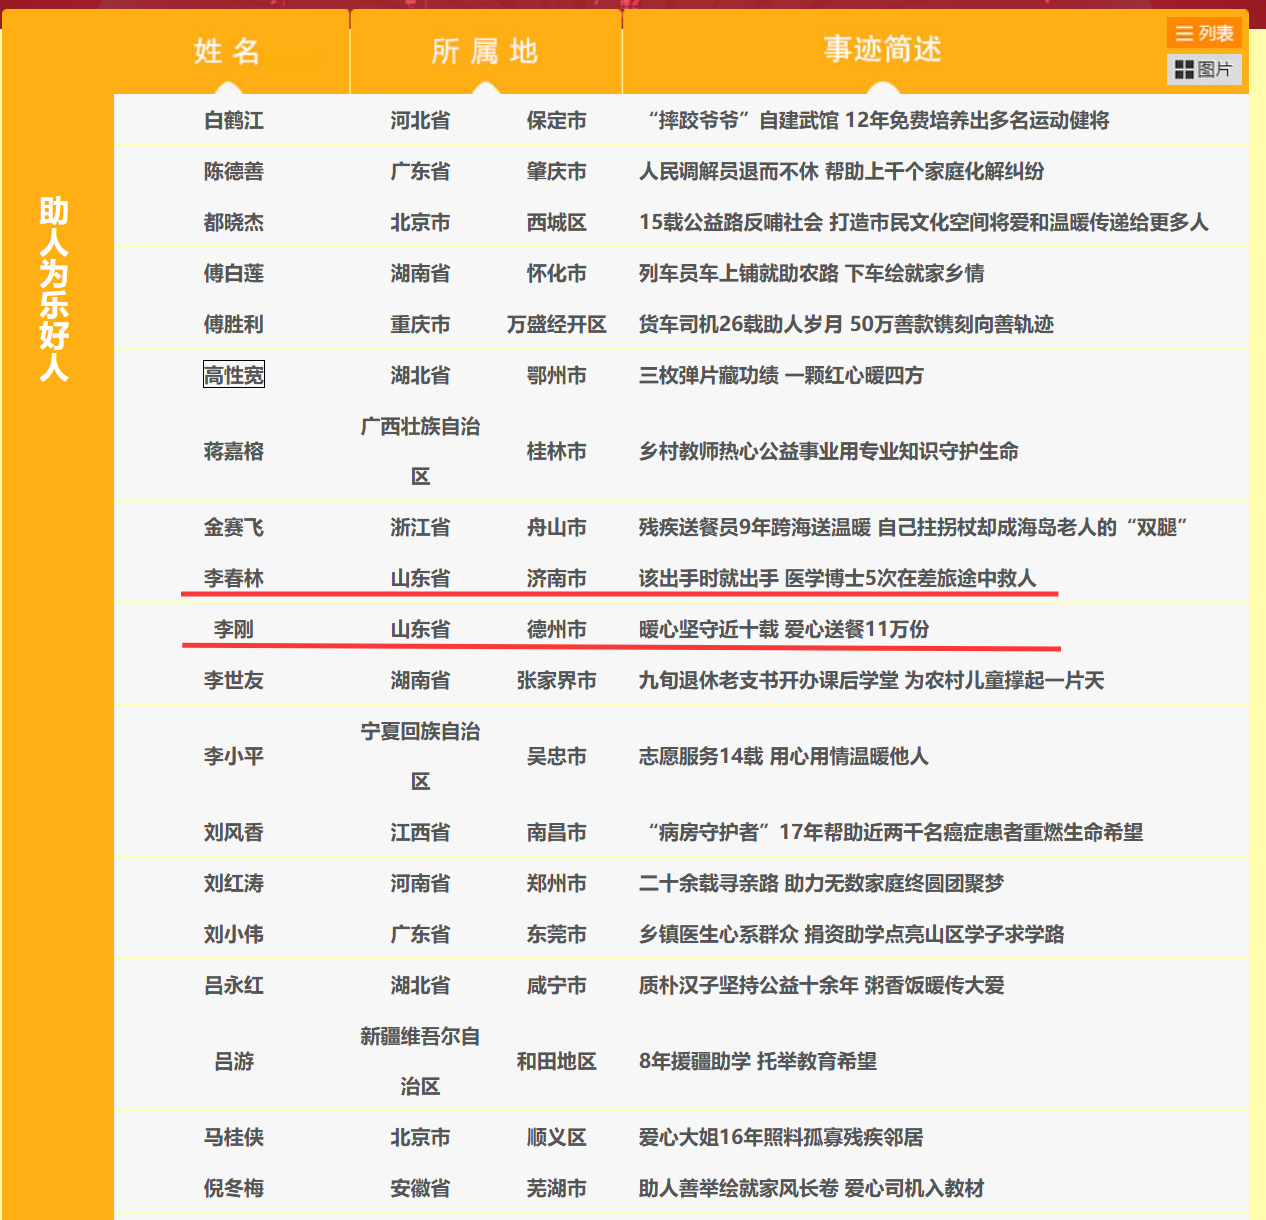Click 张家界市 in 李世友's row
1266x1220 pixels.
(x=556, y=680)
